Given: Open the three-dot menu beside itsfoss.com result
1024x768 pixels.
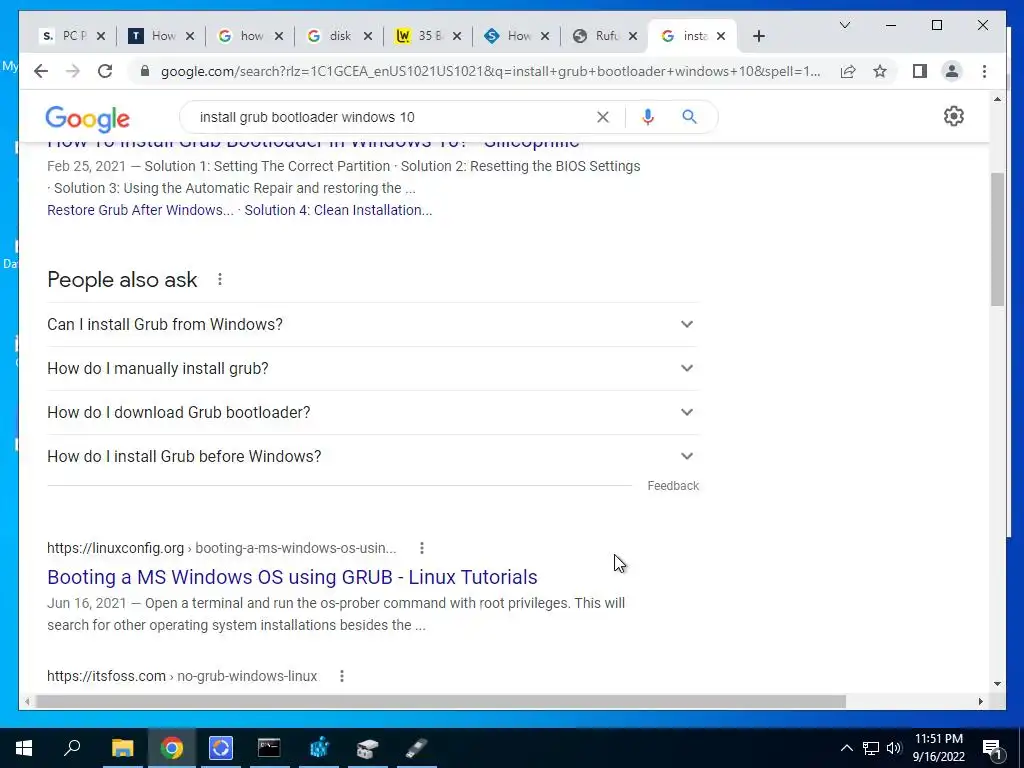Looking at the screenshot, I should (342, 676).
